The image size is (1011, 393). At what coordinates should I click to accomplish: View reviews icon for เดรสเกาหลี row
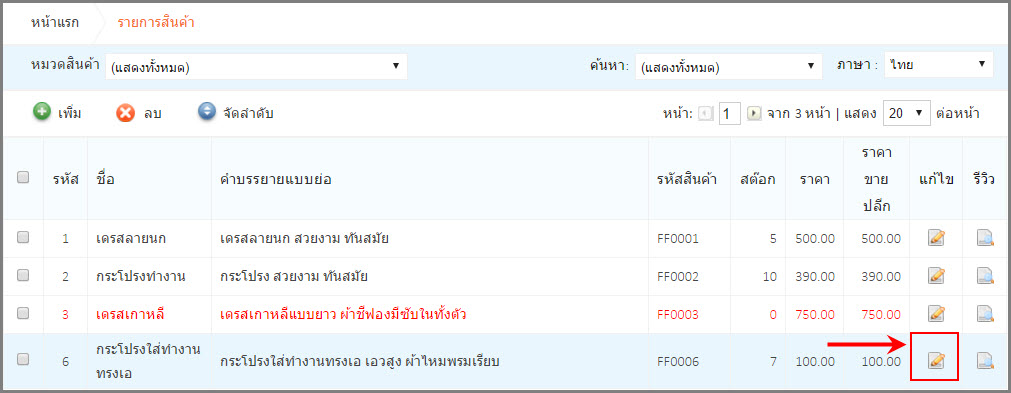click(x=985, y=314)
